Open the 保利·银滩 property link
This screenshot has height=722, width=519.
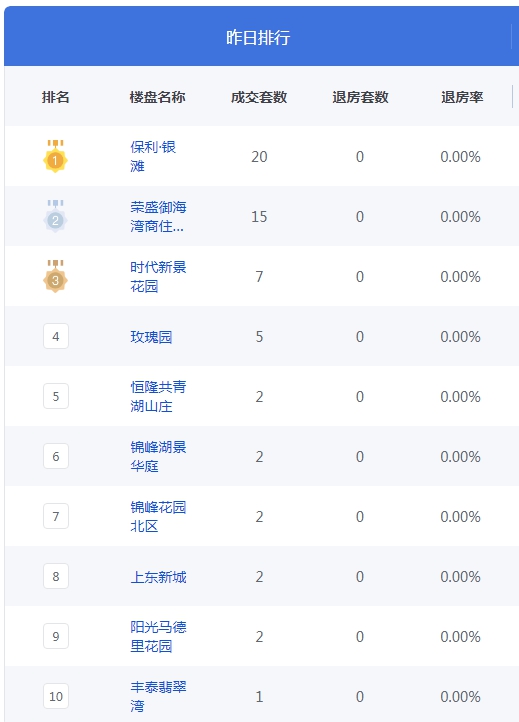[x=153, y=157]
